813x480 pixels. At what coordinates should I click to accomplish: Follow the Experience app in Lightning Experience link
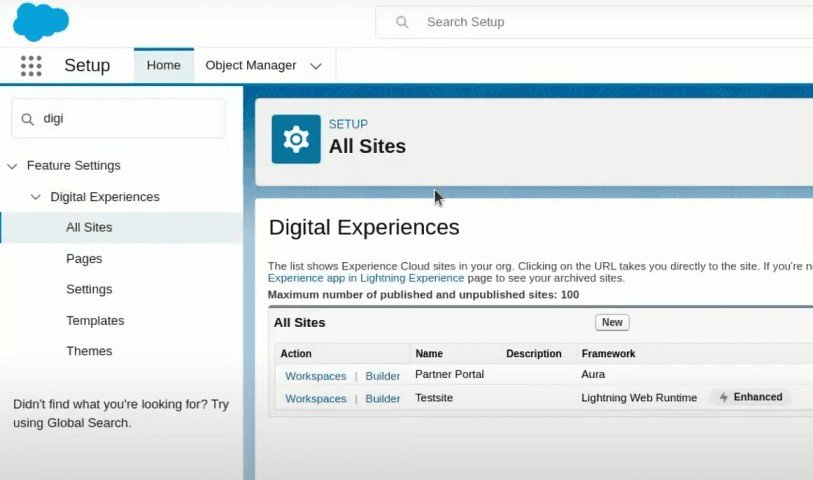[366, 278]
